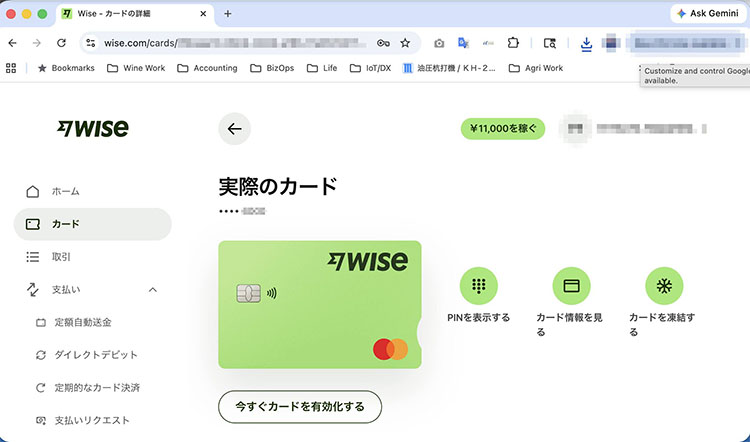Open the ホーム sidebar item
The image size is (750, 442).
point(93,191)
